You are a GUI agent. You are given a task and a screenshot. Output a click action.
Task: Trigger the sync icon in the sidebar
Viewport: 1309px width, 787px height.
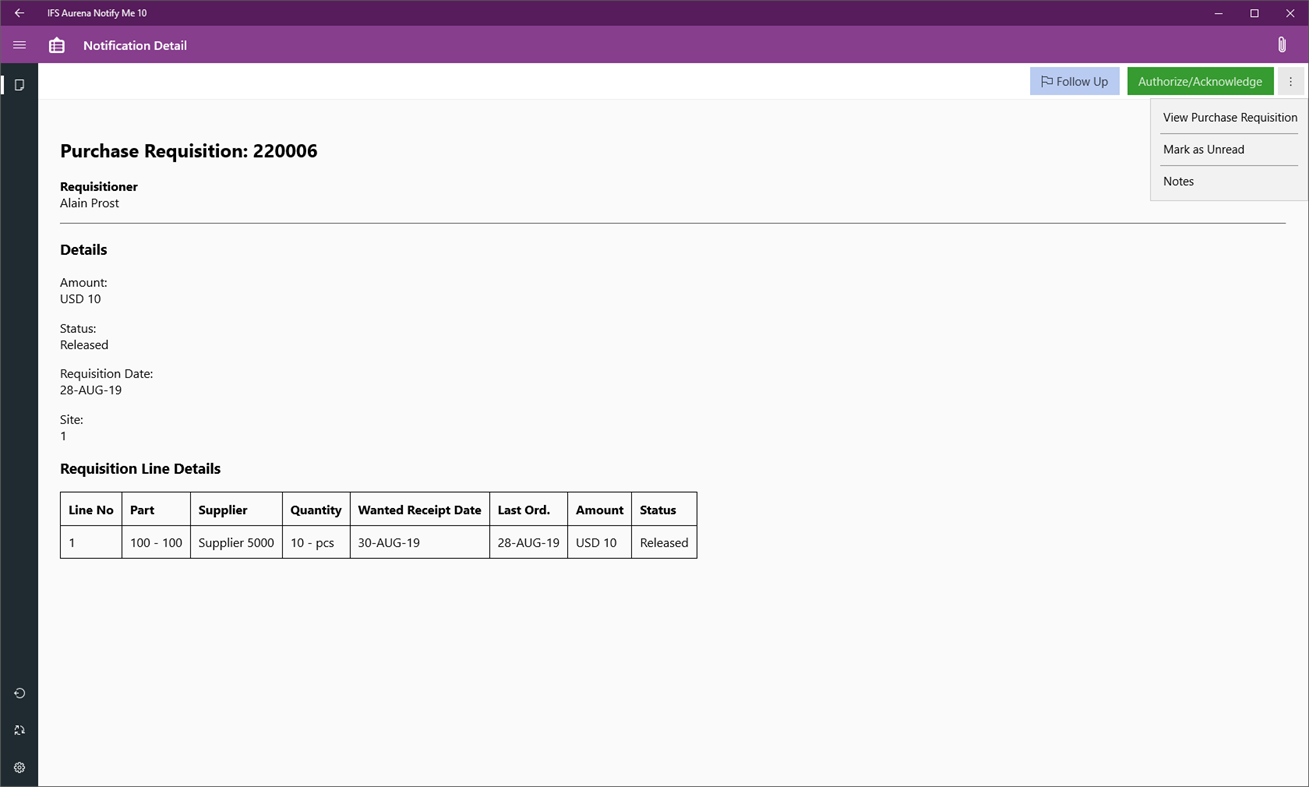coord(19,730)
